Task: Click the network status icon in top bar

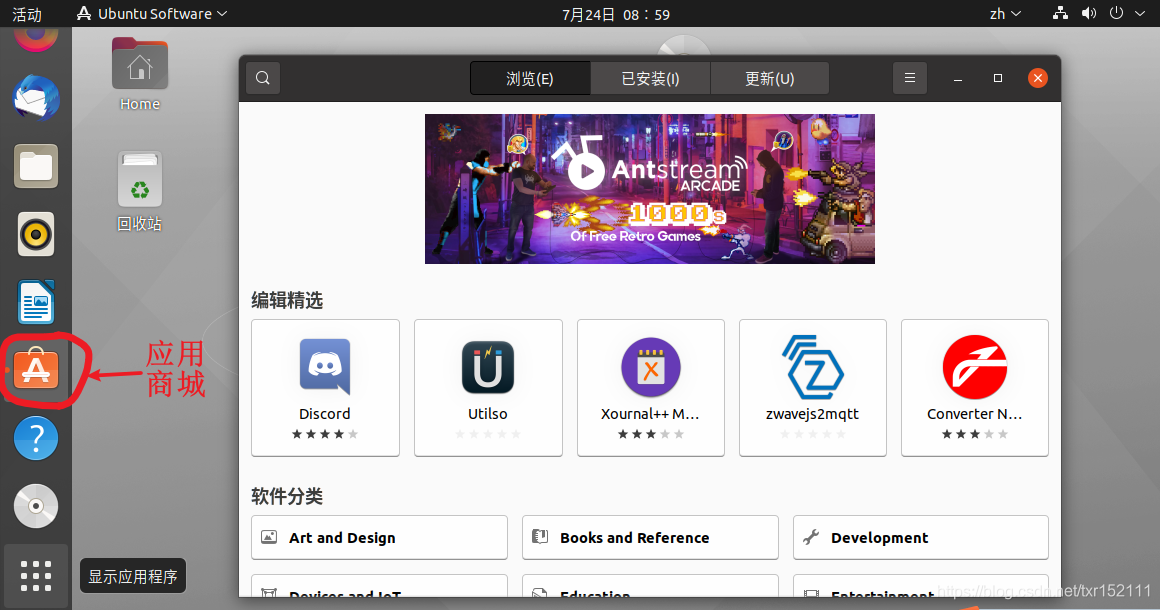Action: point(1060,13)
